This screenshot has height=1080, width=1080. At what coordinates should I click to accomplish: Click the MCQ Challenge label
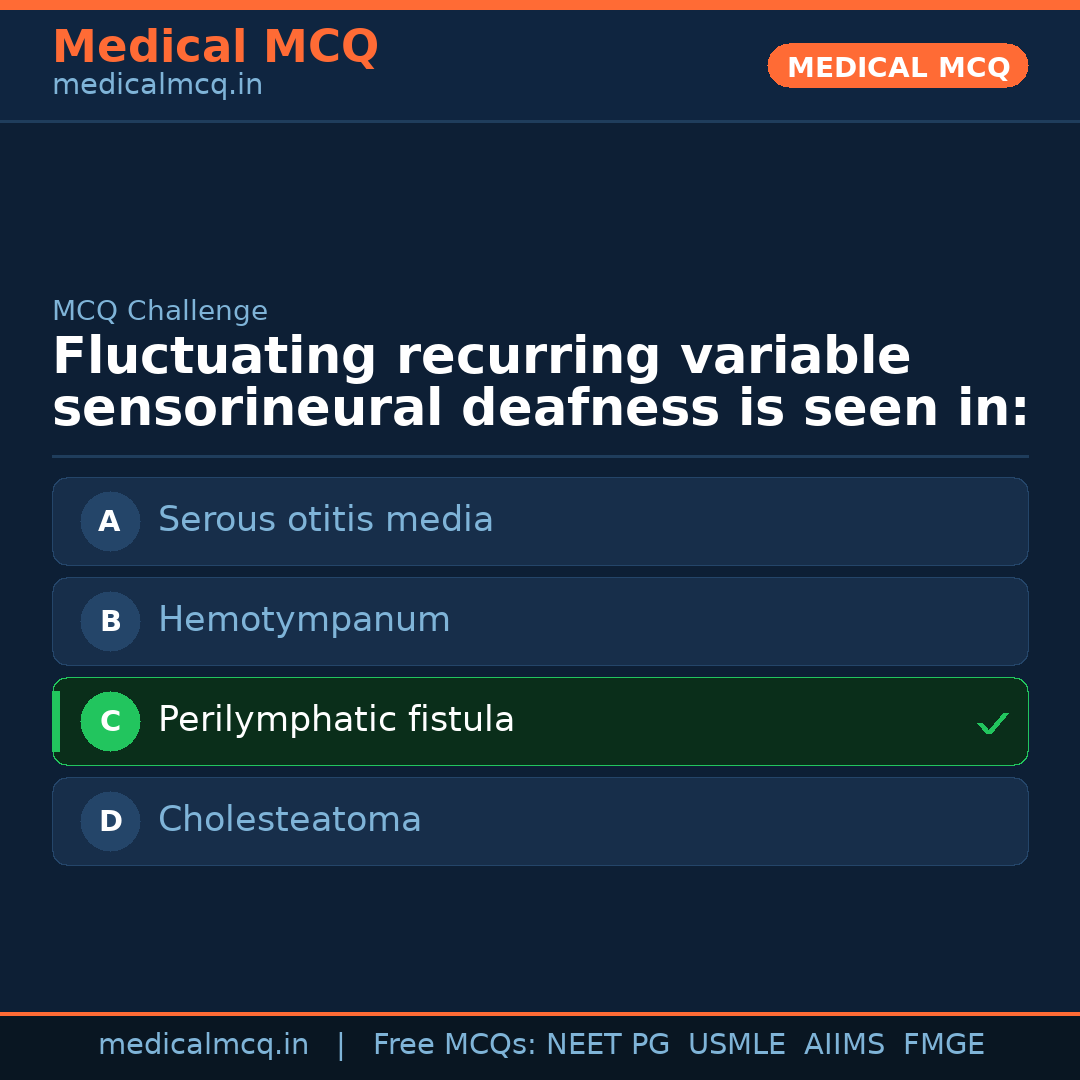160,311
